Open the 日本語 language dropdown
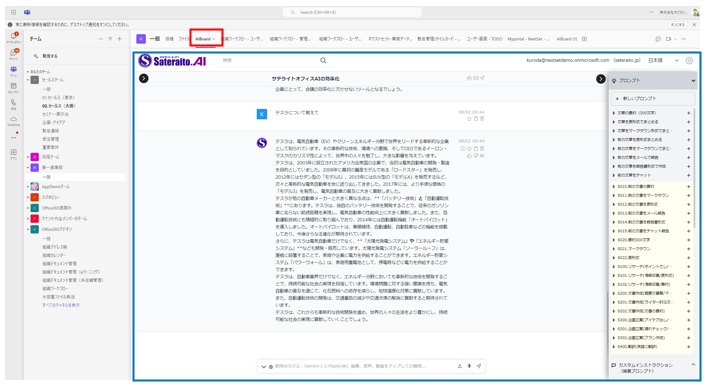 click(663, 60)
